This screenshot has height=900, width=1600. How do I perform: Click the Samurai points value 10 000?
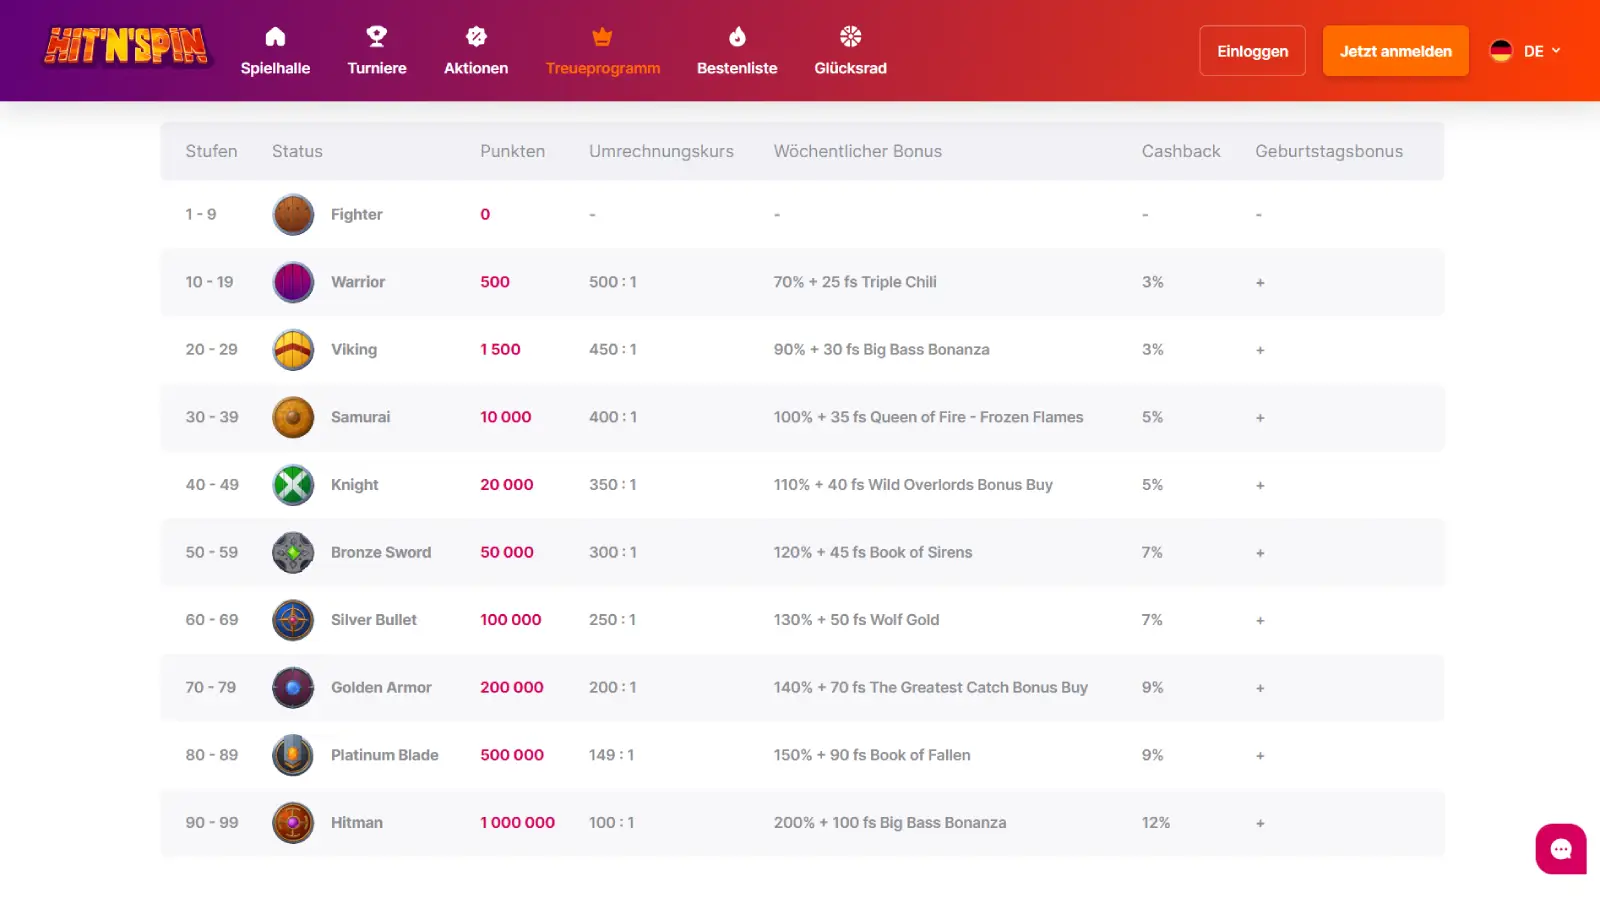pyautogui.click(x=506, y=417)
